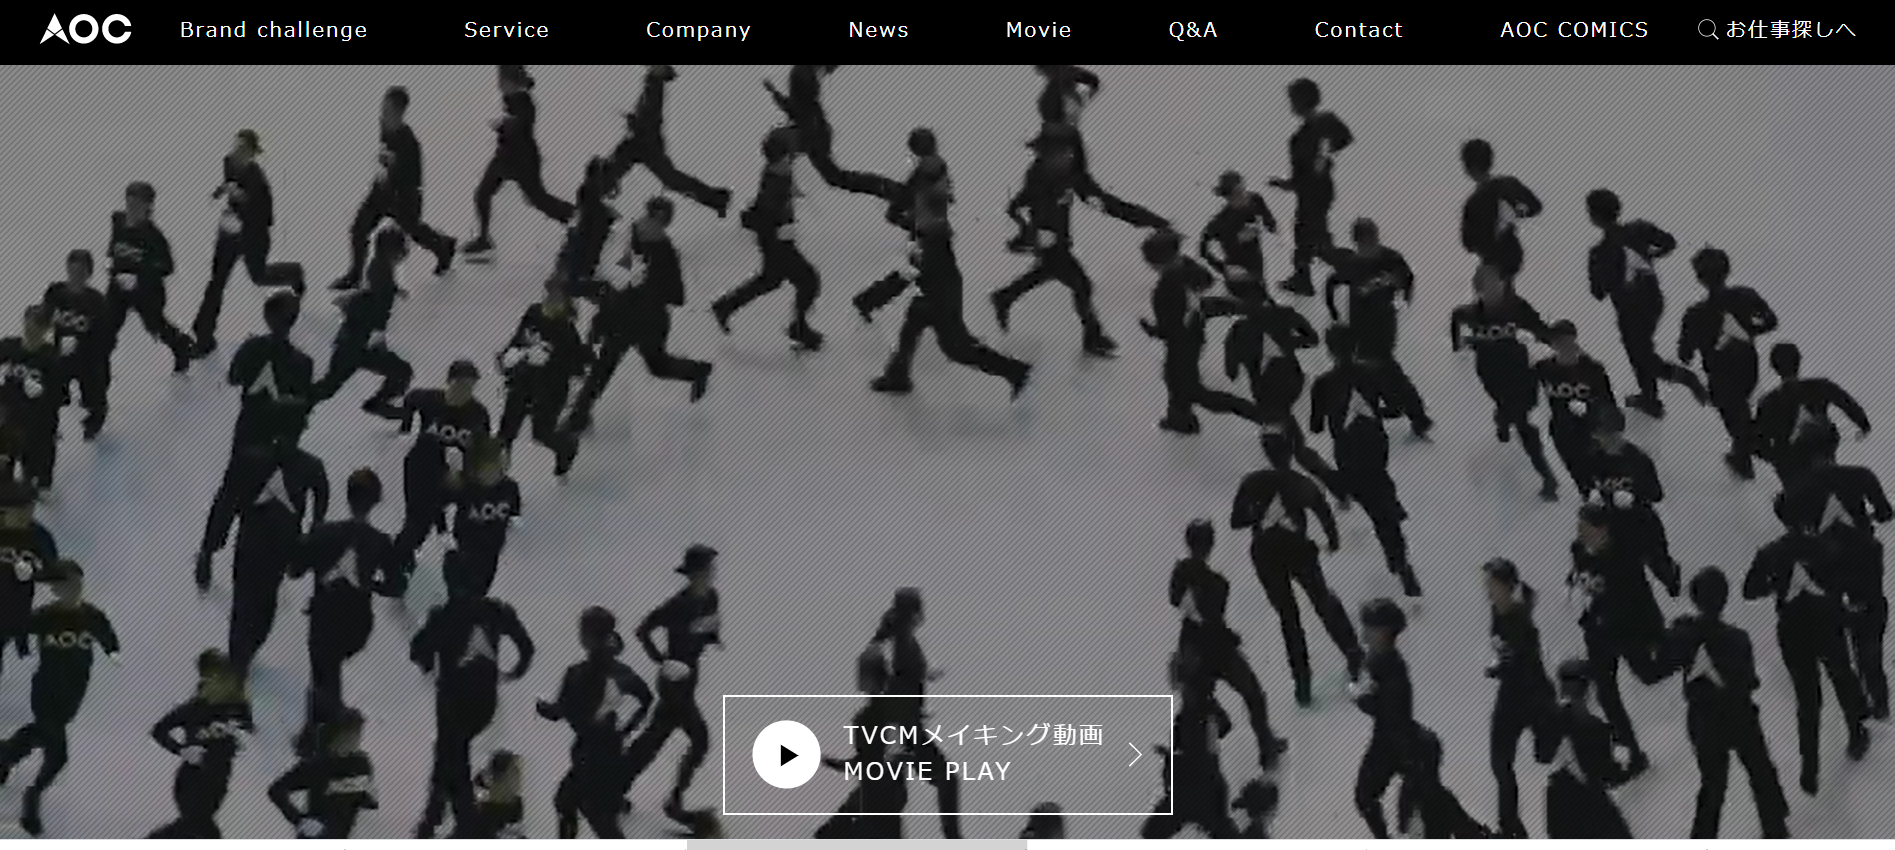
Task: Navigate to the Contact page
Action: pyautogui.click(x=1358, y=30)
